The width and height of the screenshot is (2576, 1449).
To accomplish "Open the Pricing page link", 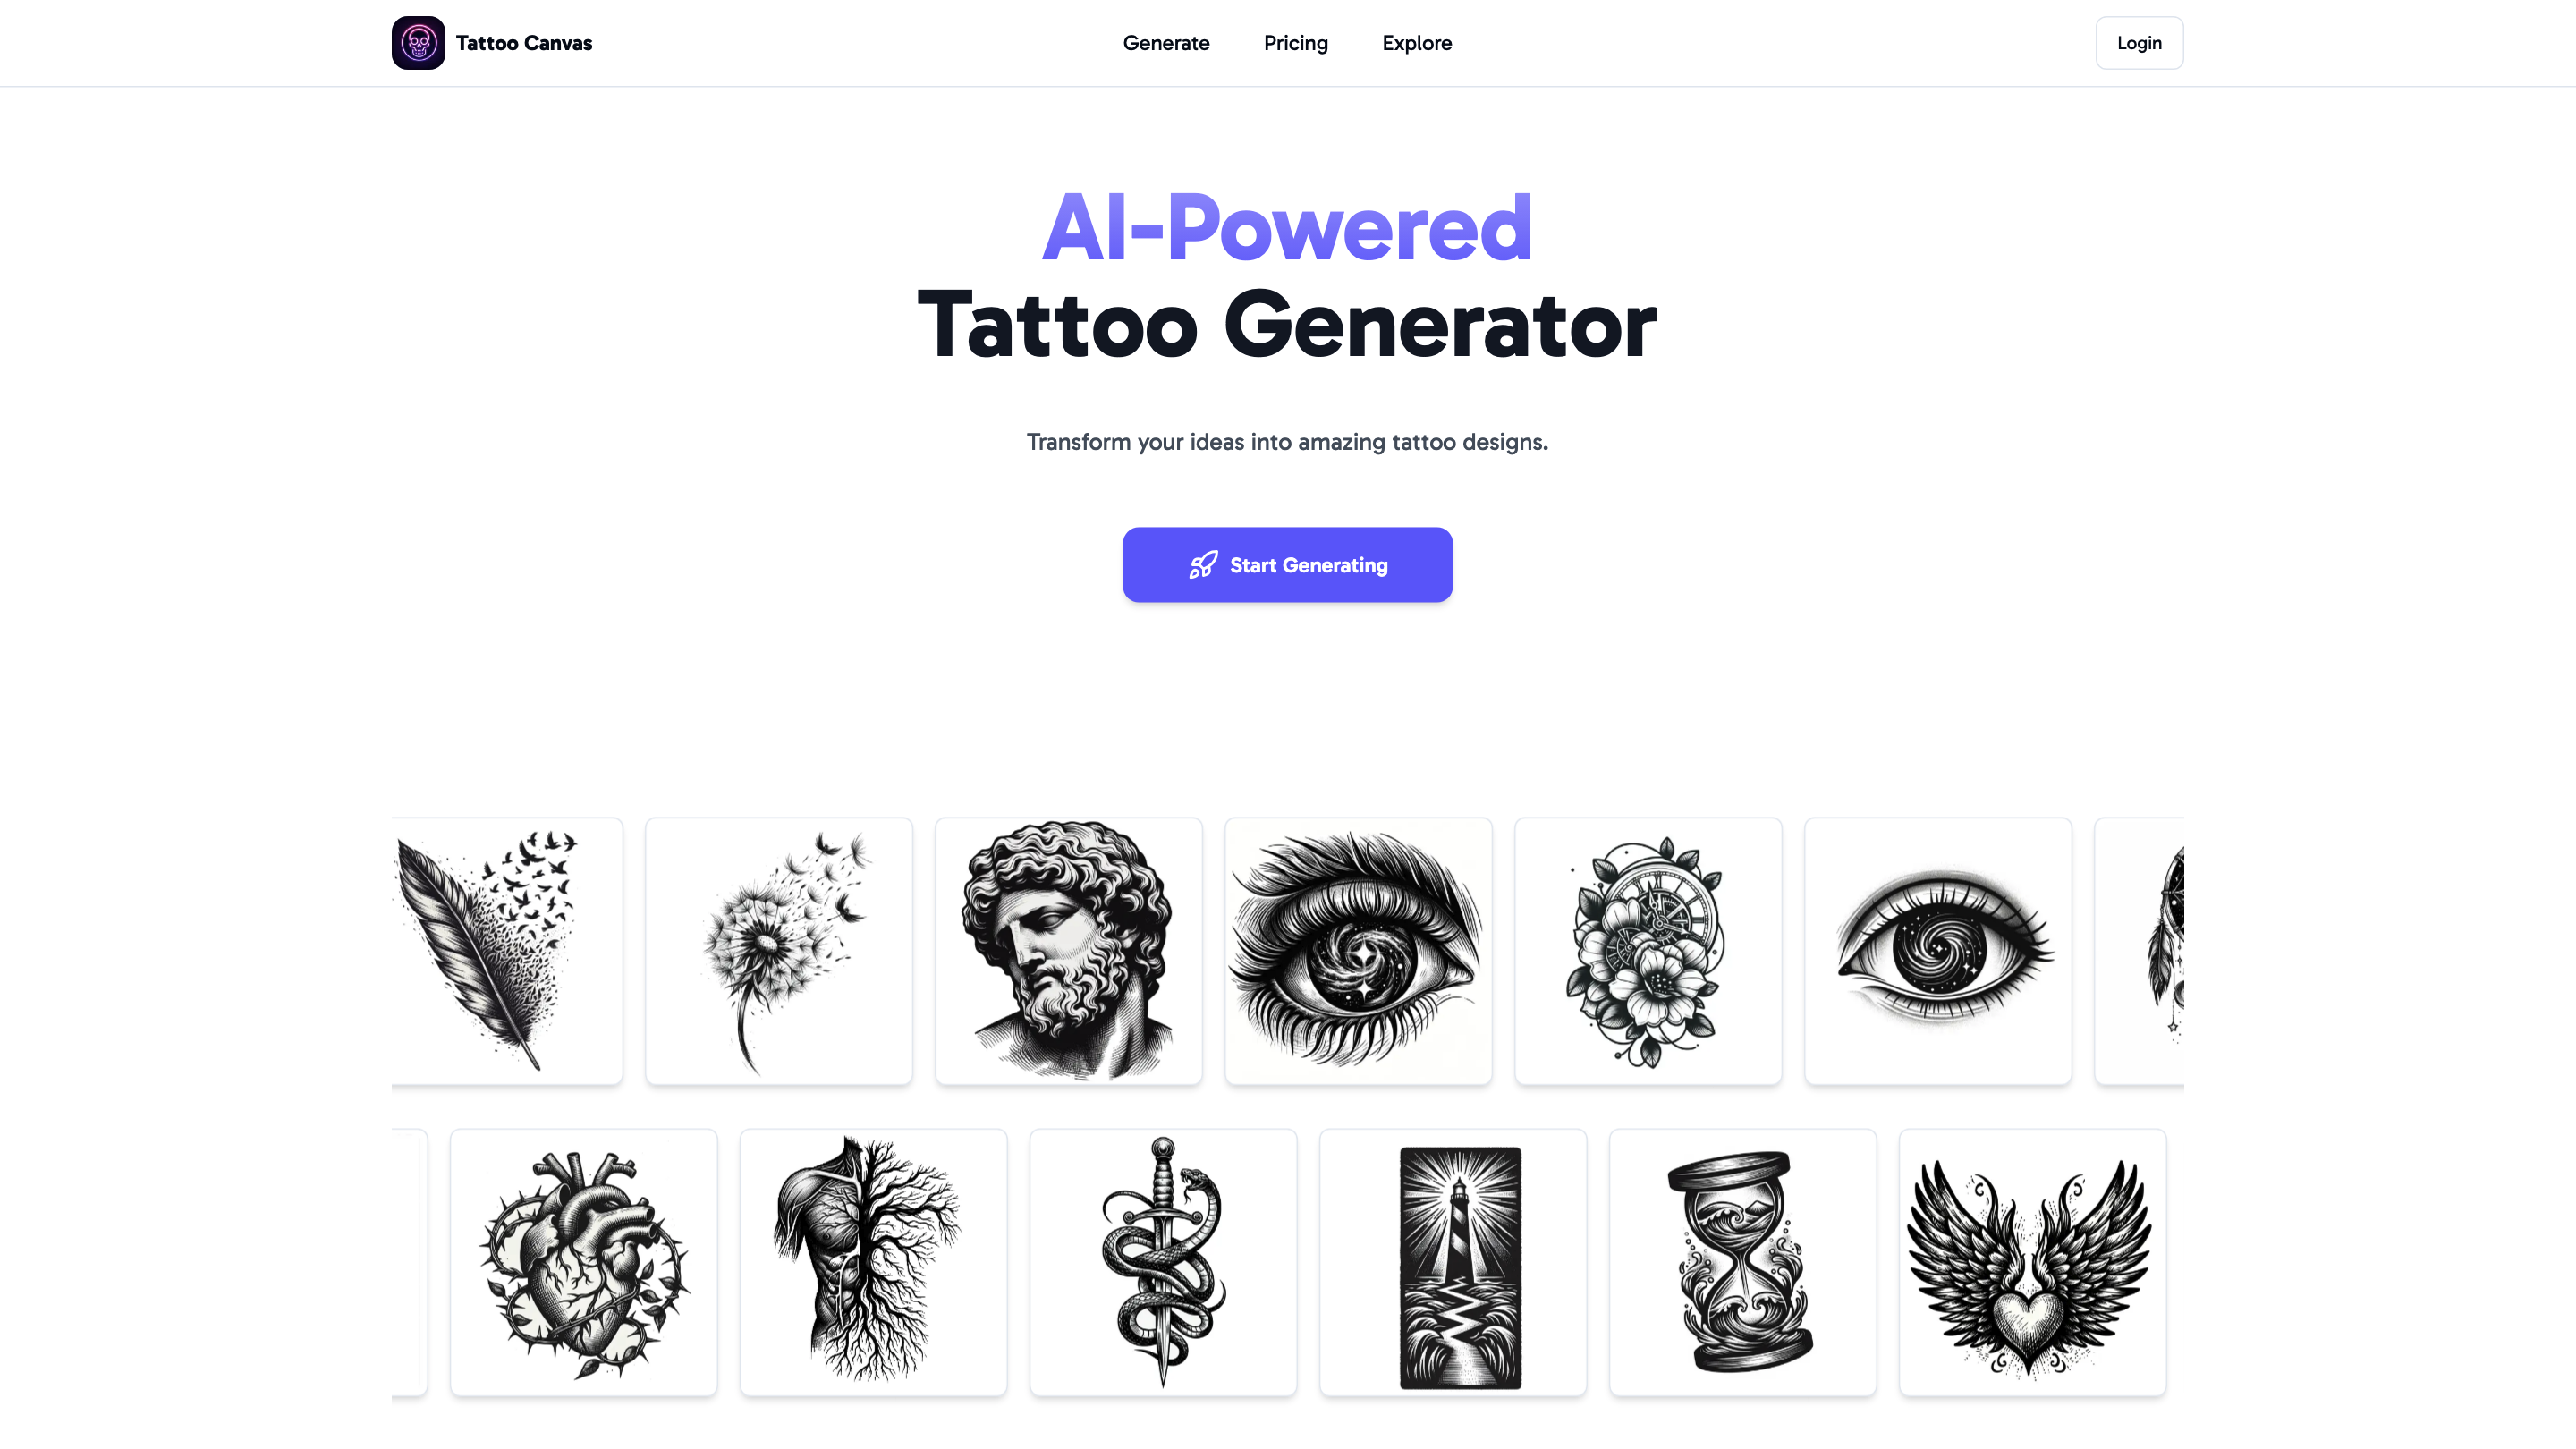I will pos(1295,43).
